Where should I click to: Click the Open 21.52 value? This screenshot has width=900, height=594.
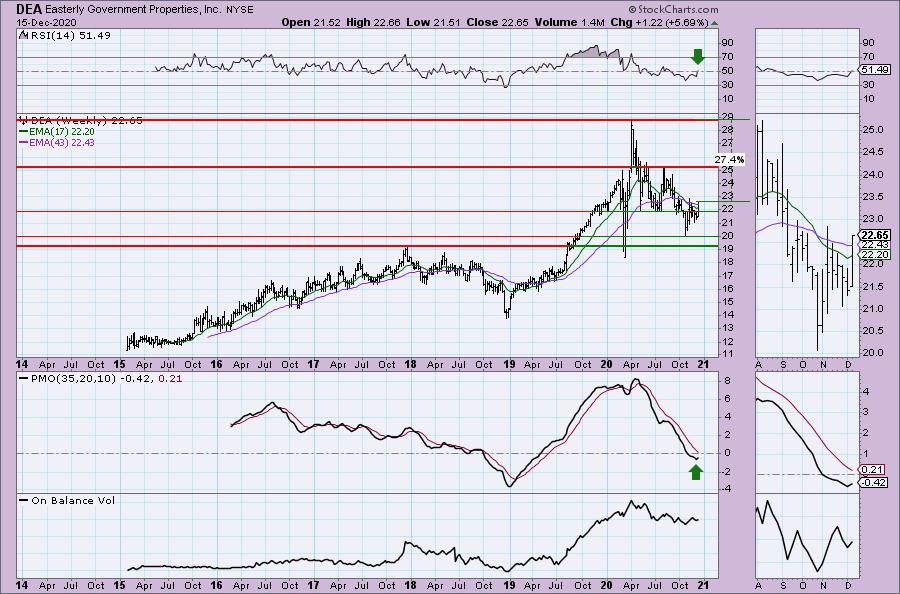(x=311, y=22)
